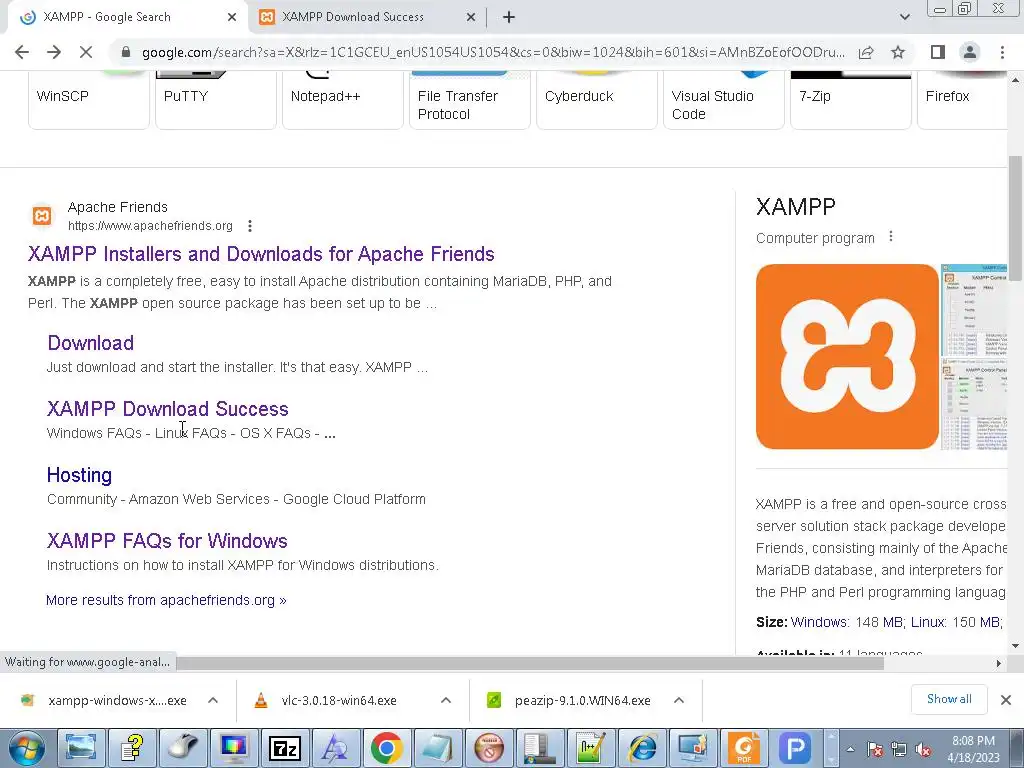Open the three-dot options for the Apache Friends result
The image size is (1024, 768).
coord(249,226)
